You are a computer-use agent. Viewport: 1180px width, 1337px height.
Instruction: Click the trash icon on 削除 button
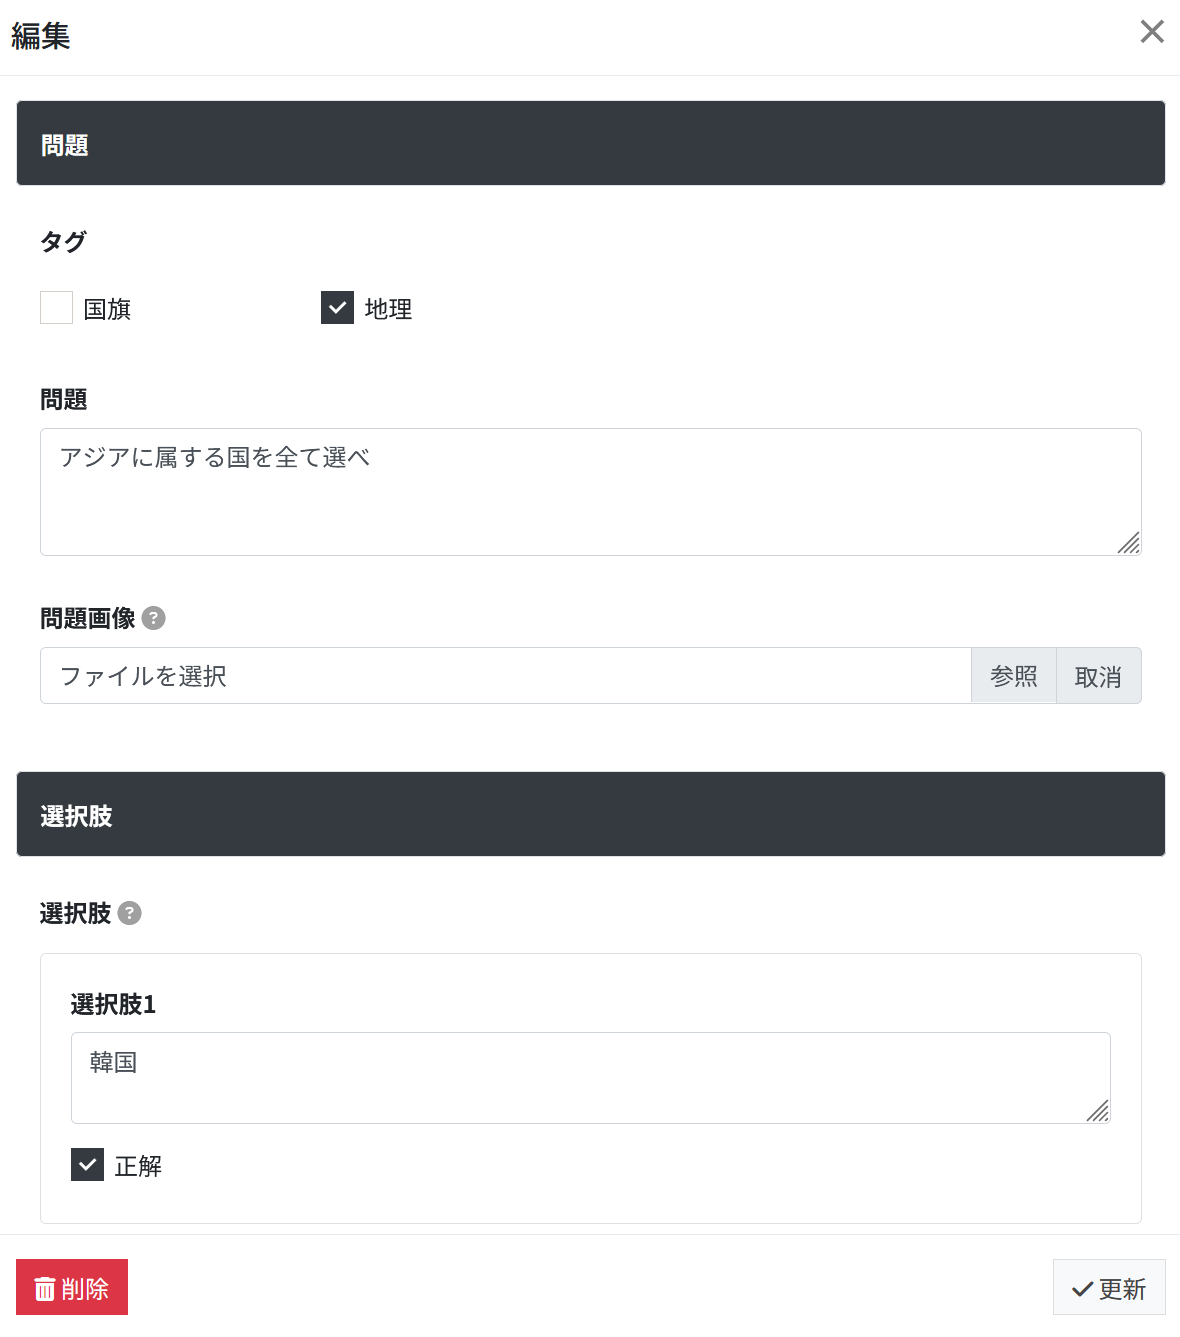point(45,1289)
